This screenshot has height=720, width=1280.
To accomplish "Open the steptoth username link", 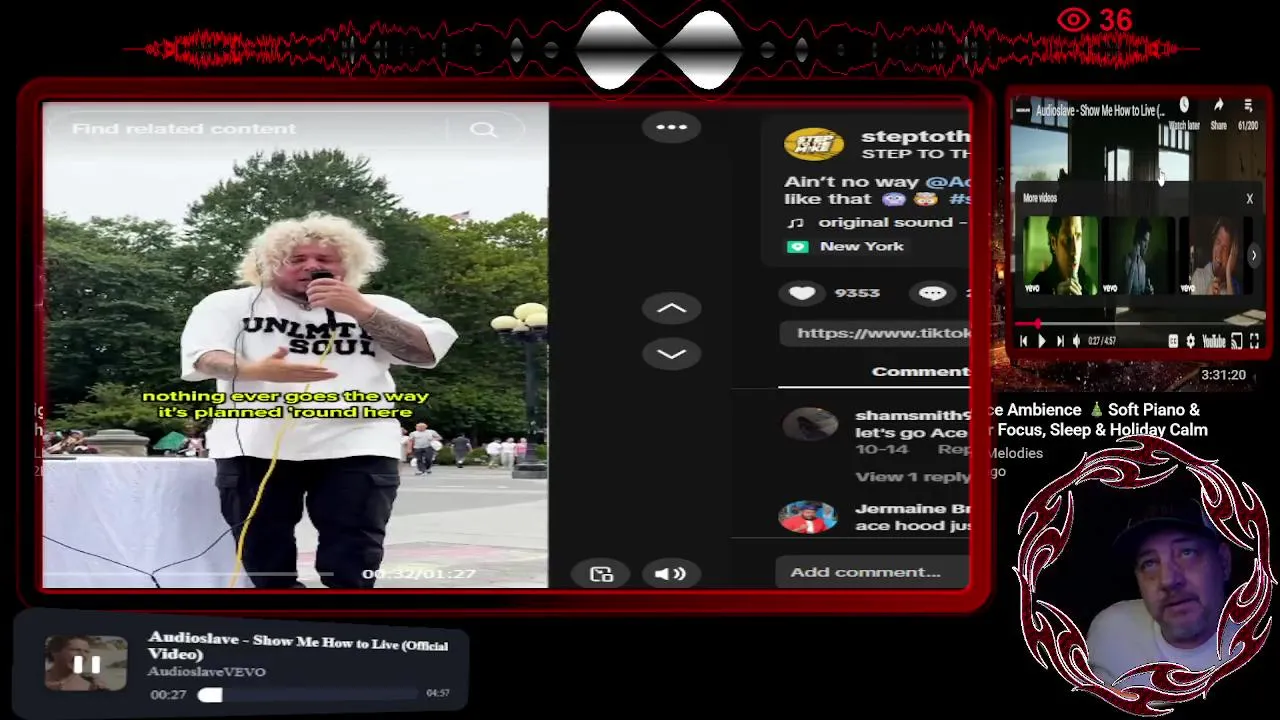I will [915, 136].
